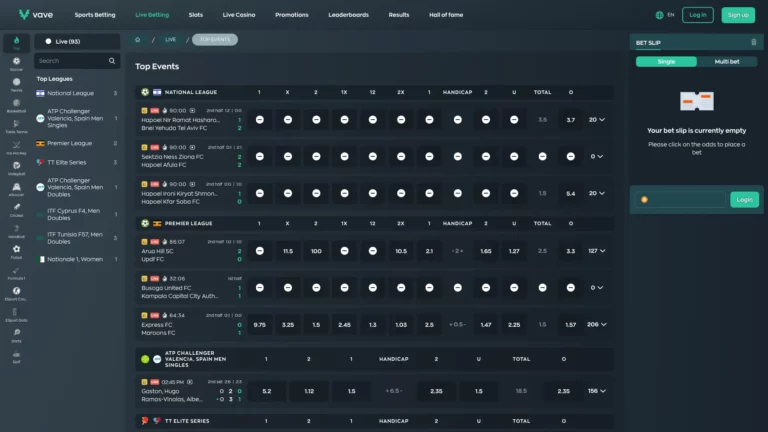The width and height of the screenshot is (768, 432).
Task: Select the Cricket icon in sidebar
Action: 16,209
